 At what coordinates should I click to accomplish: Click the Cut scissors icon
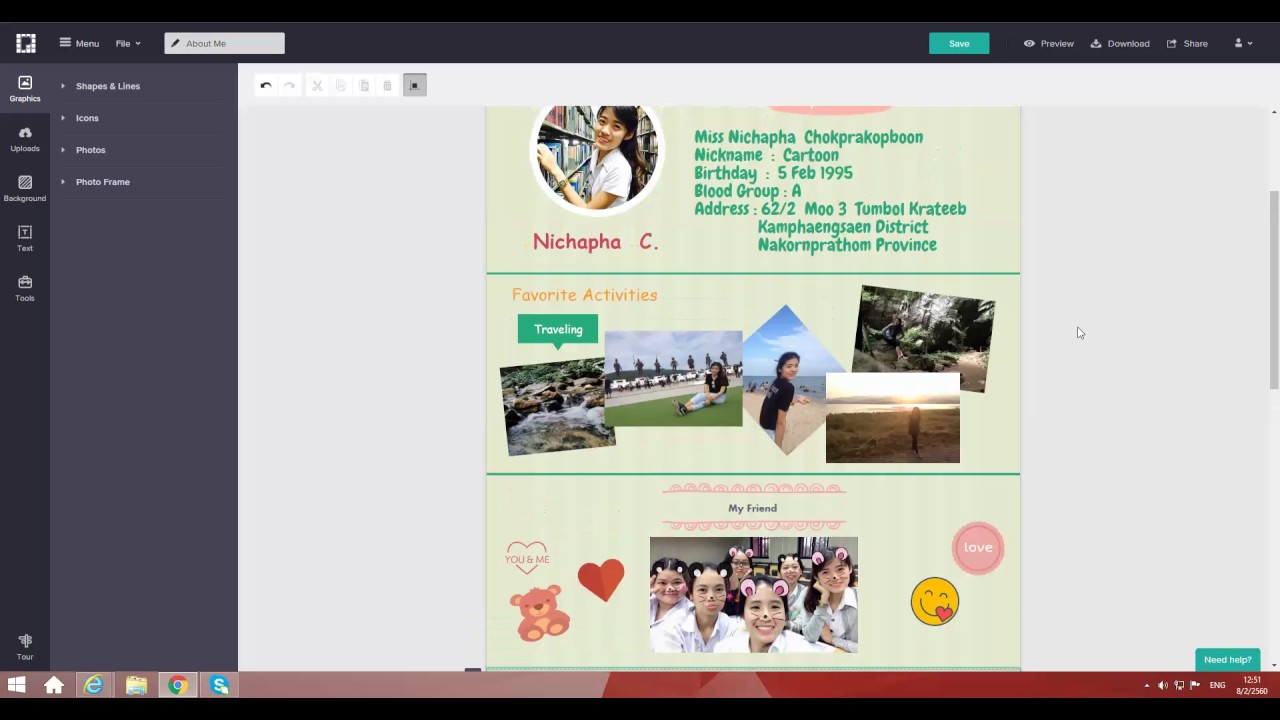click(317, 86)
